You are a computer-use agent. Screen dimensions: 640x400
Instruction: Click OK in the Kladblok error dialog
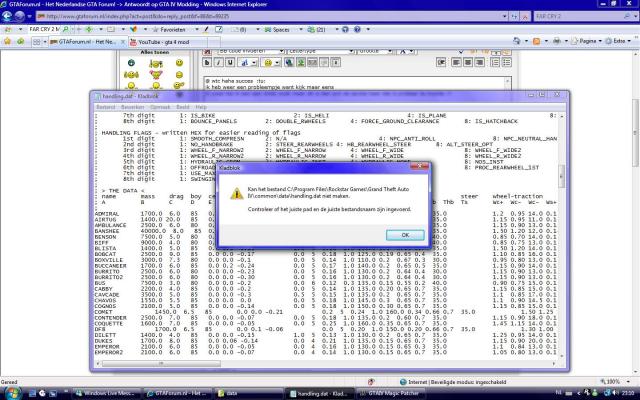(x=405, y=235)
